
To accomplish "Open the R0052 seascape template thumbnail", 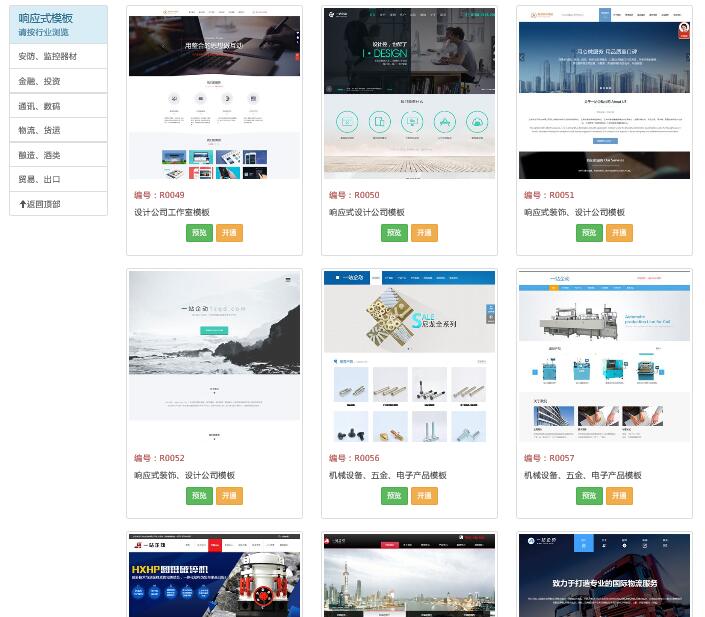I will pos(214,357).
